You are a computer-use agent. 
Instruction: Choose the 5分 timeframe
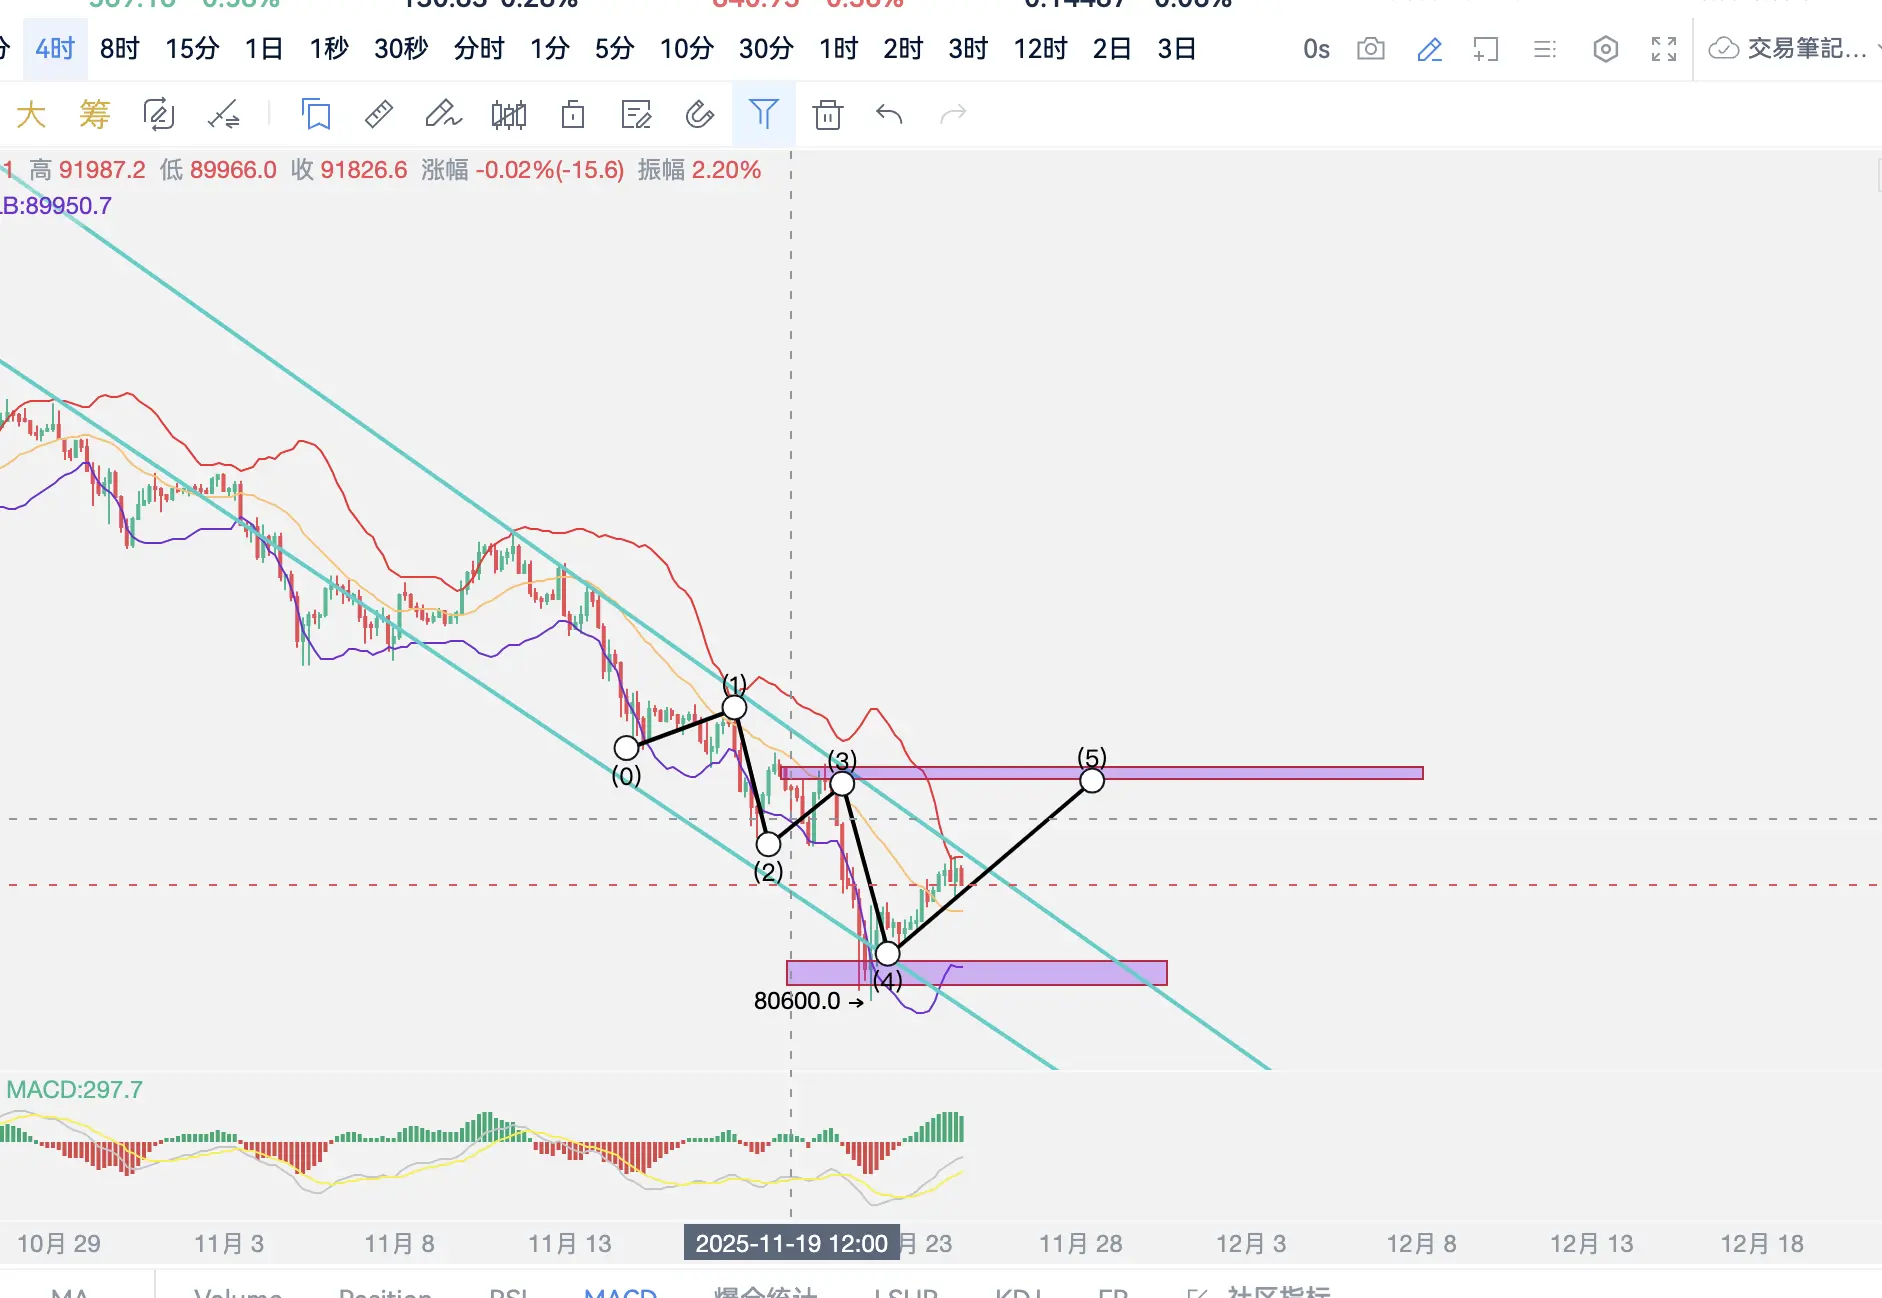coord(615,49)
